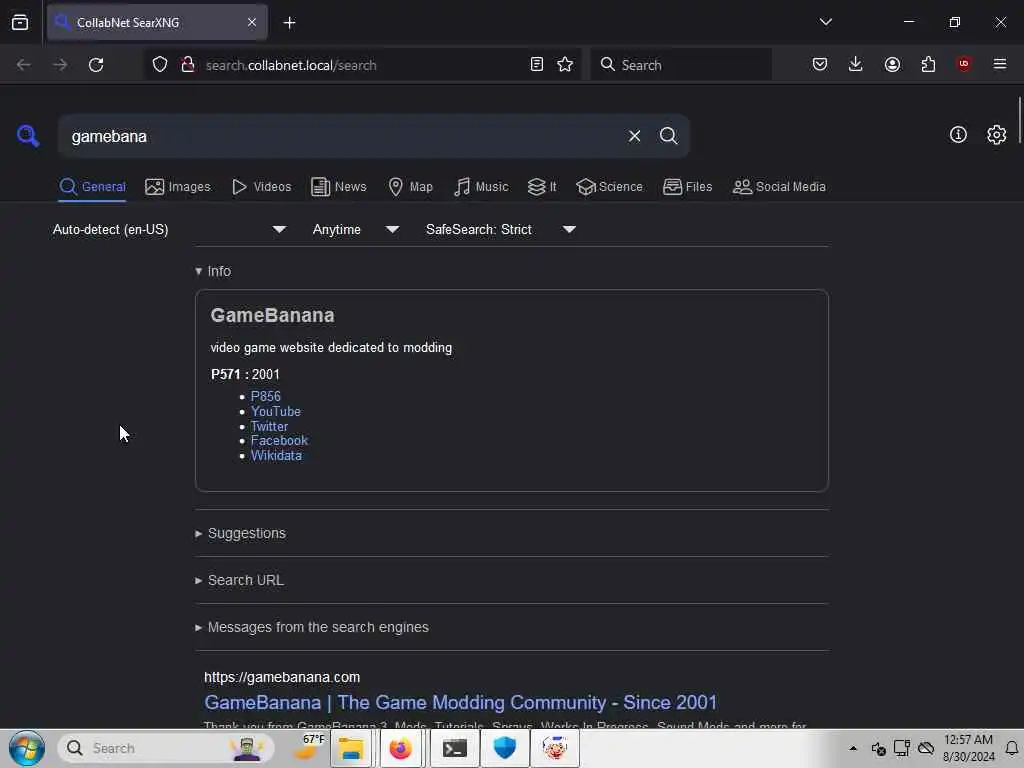
Task: Open the Windows Start menu
Action: tap(27, 748)
